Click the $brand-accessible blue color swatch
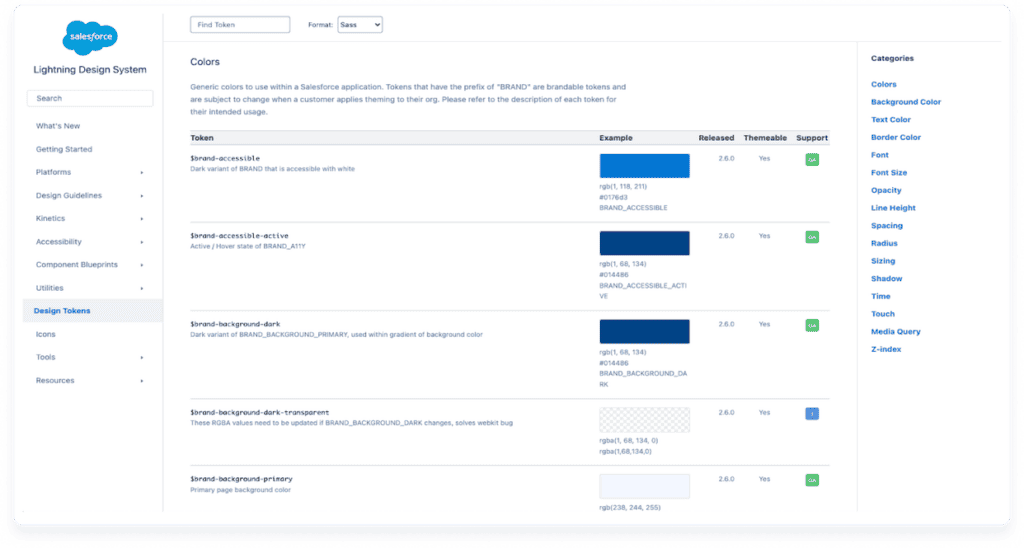Image resolution: width=1024 pixels, height=548 pixels. pyautogui.click(x=644, y=166)
